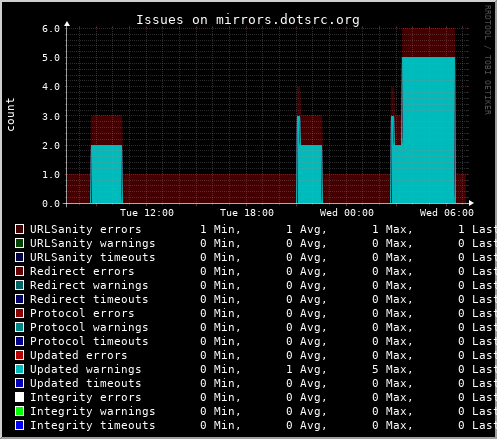Click the Tue 18:00 time axis label
Viewport: 497px width, 439px height.
pos(247,213)
